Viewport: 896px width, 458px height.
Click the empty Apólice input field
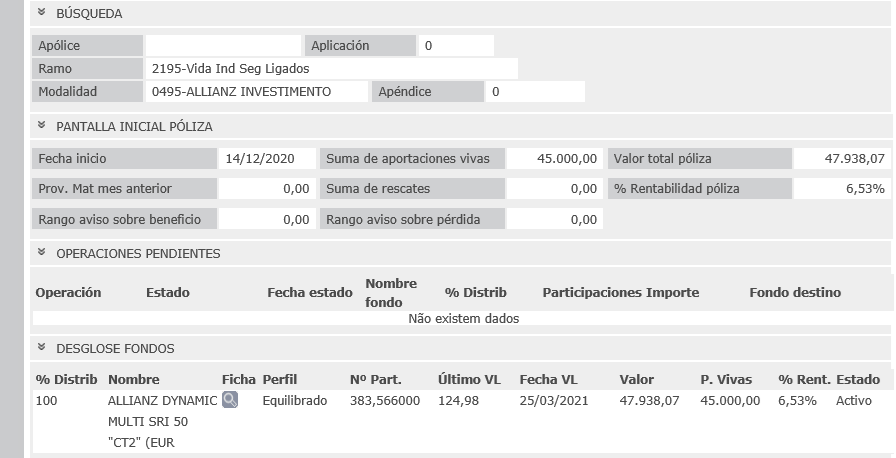tap(223, 46)
